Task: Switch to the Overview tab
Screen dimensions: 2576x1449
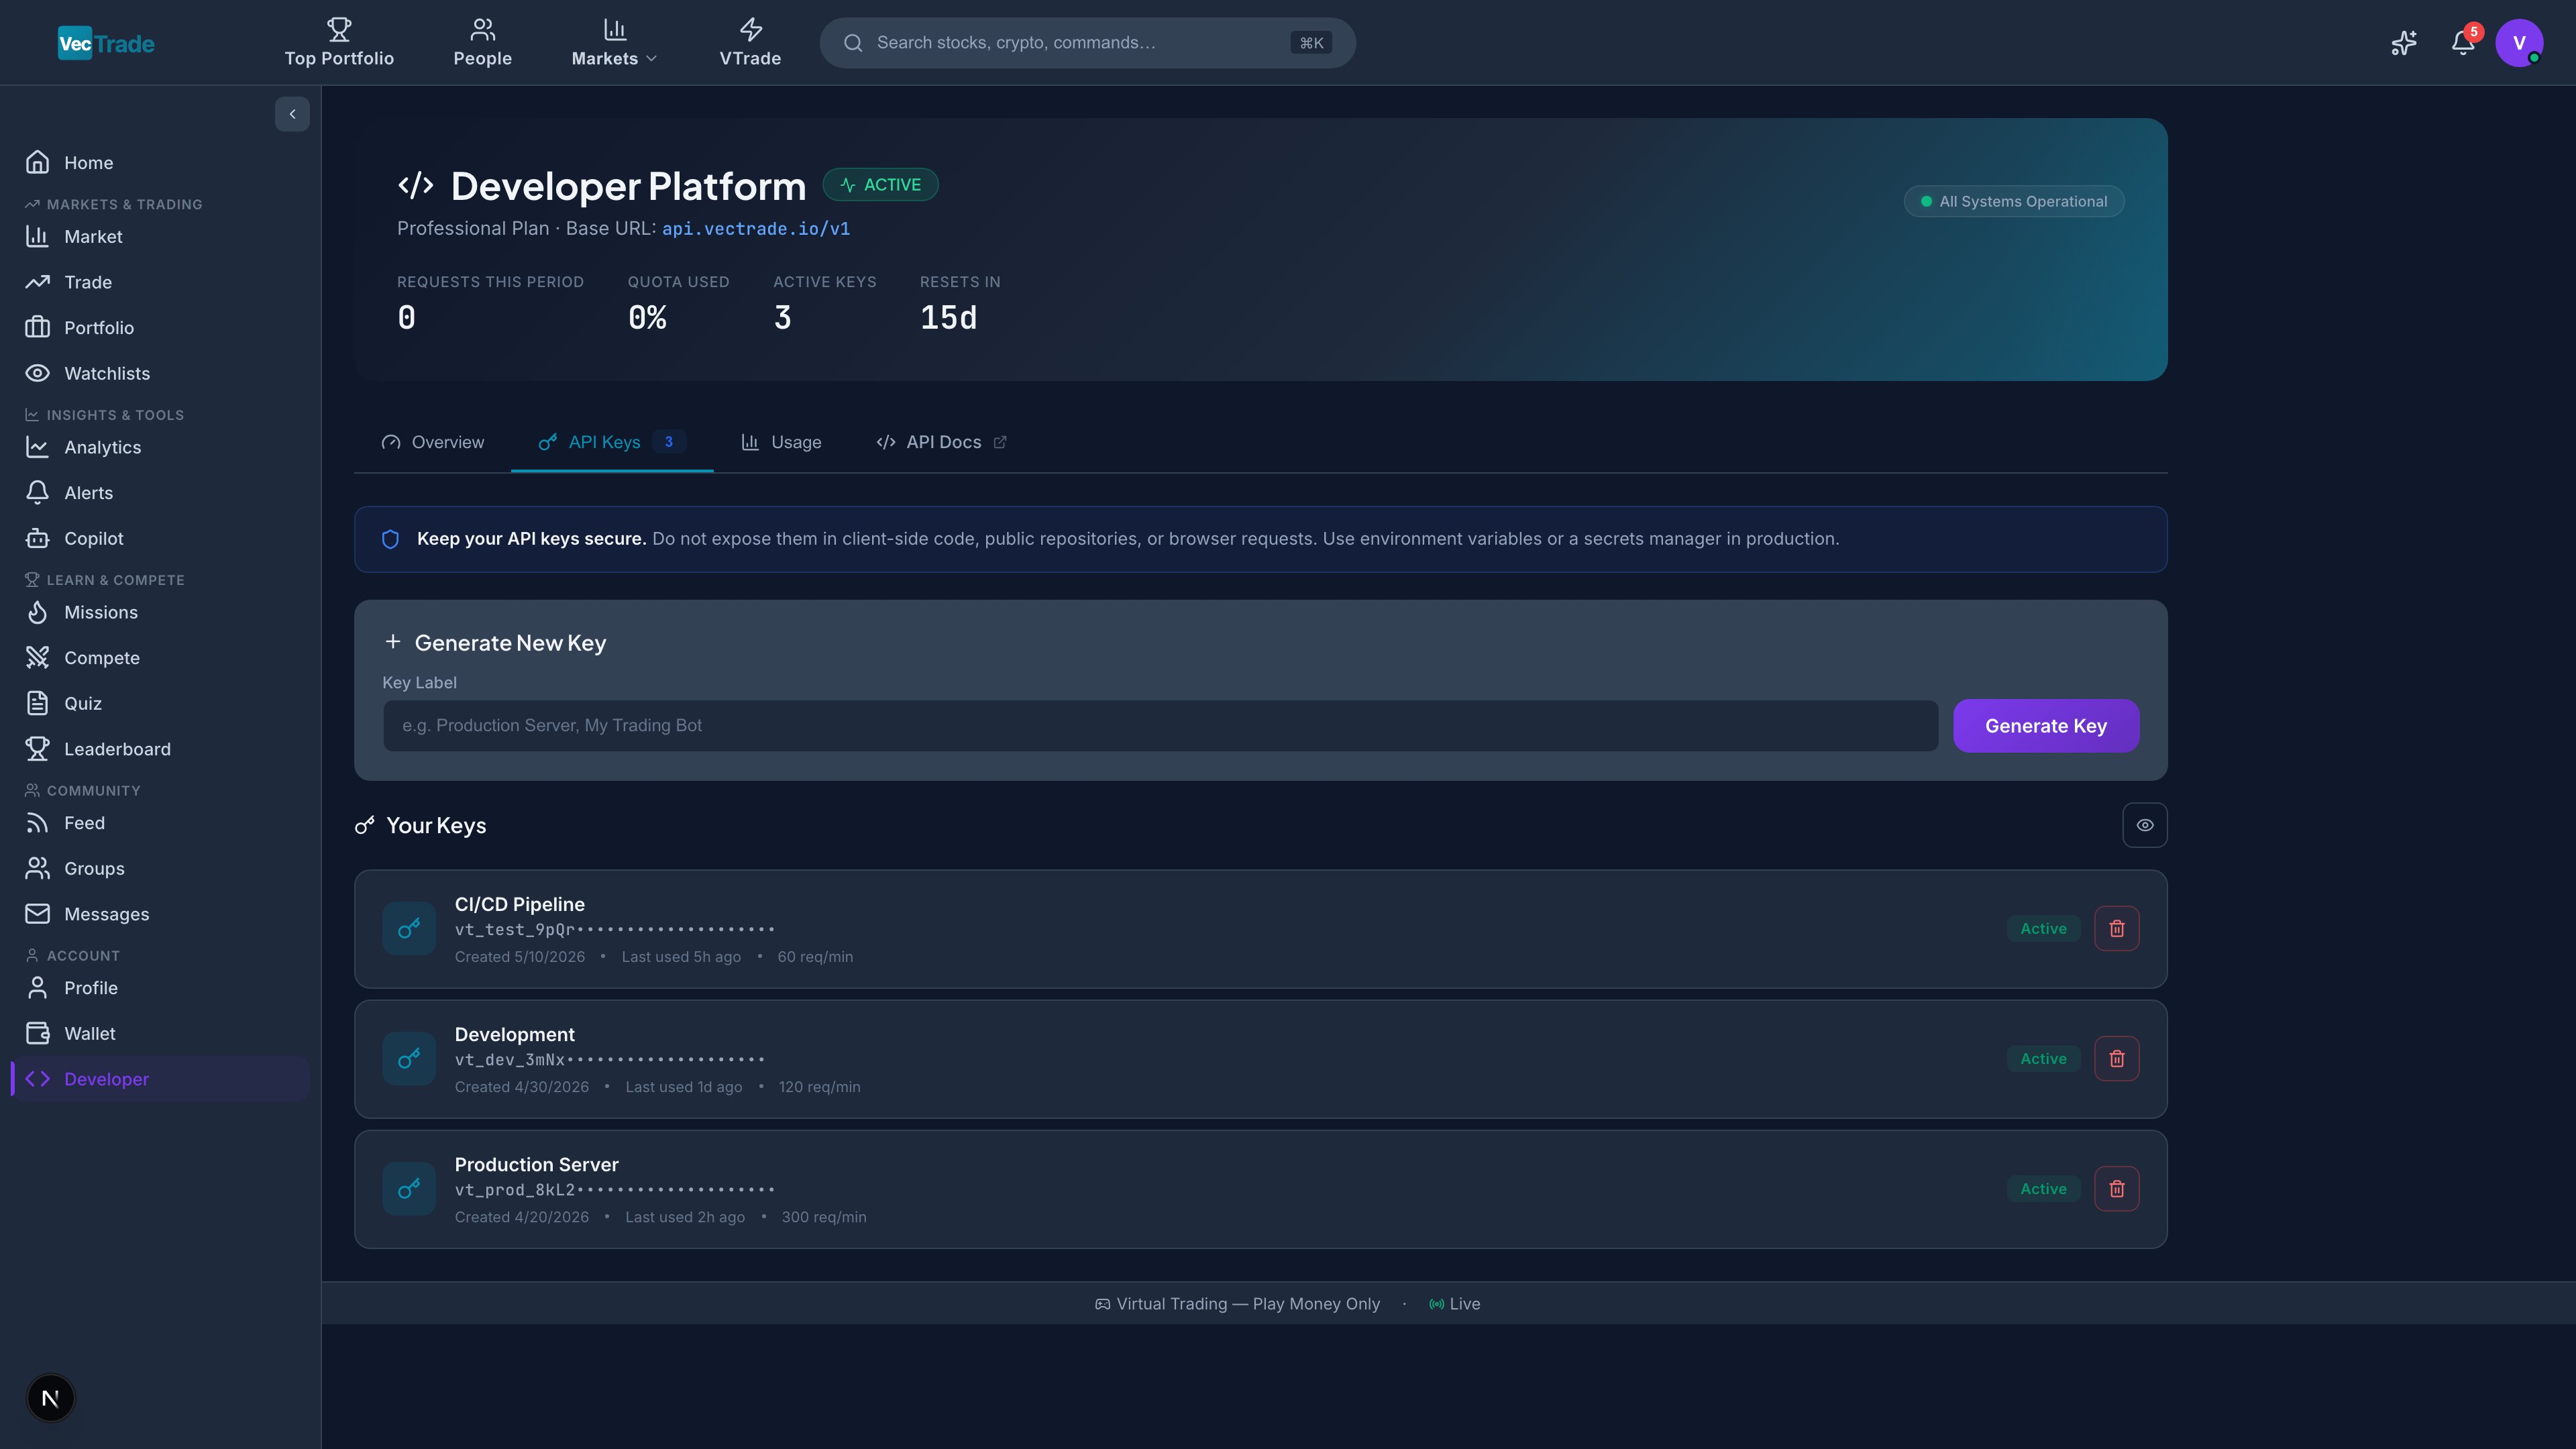Action: pos(433,442)
